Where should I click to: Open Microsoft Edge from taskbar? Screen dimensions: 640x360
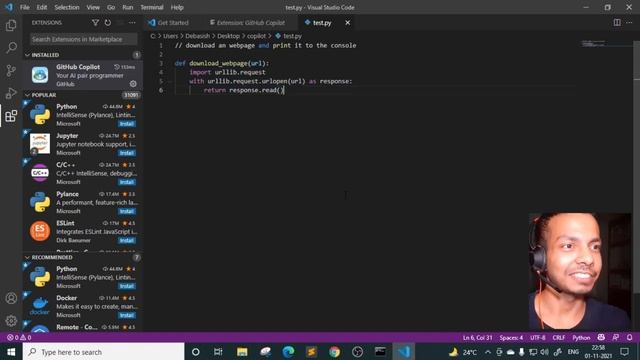pos(288,352)
